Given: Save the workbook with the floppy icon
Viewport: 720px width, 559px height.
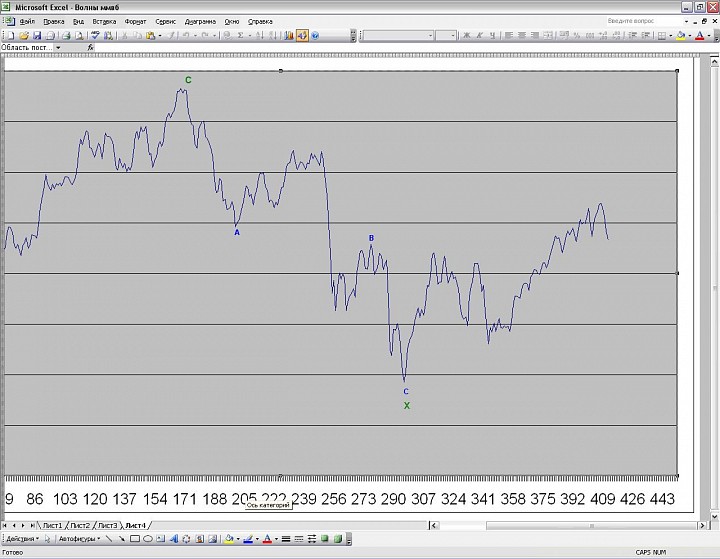Looking at the screenshot, I should pyautogui.click(x=37, y=35).
